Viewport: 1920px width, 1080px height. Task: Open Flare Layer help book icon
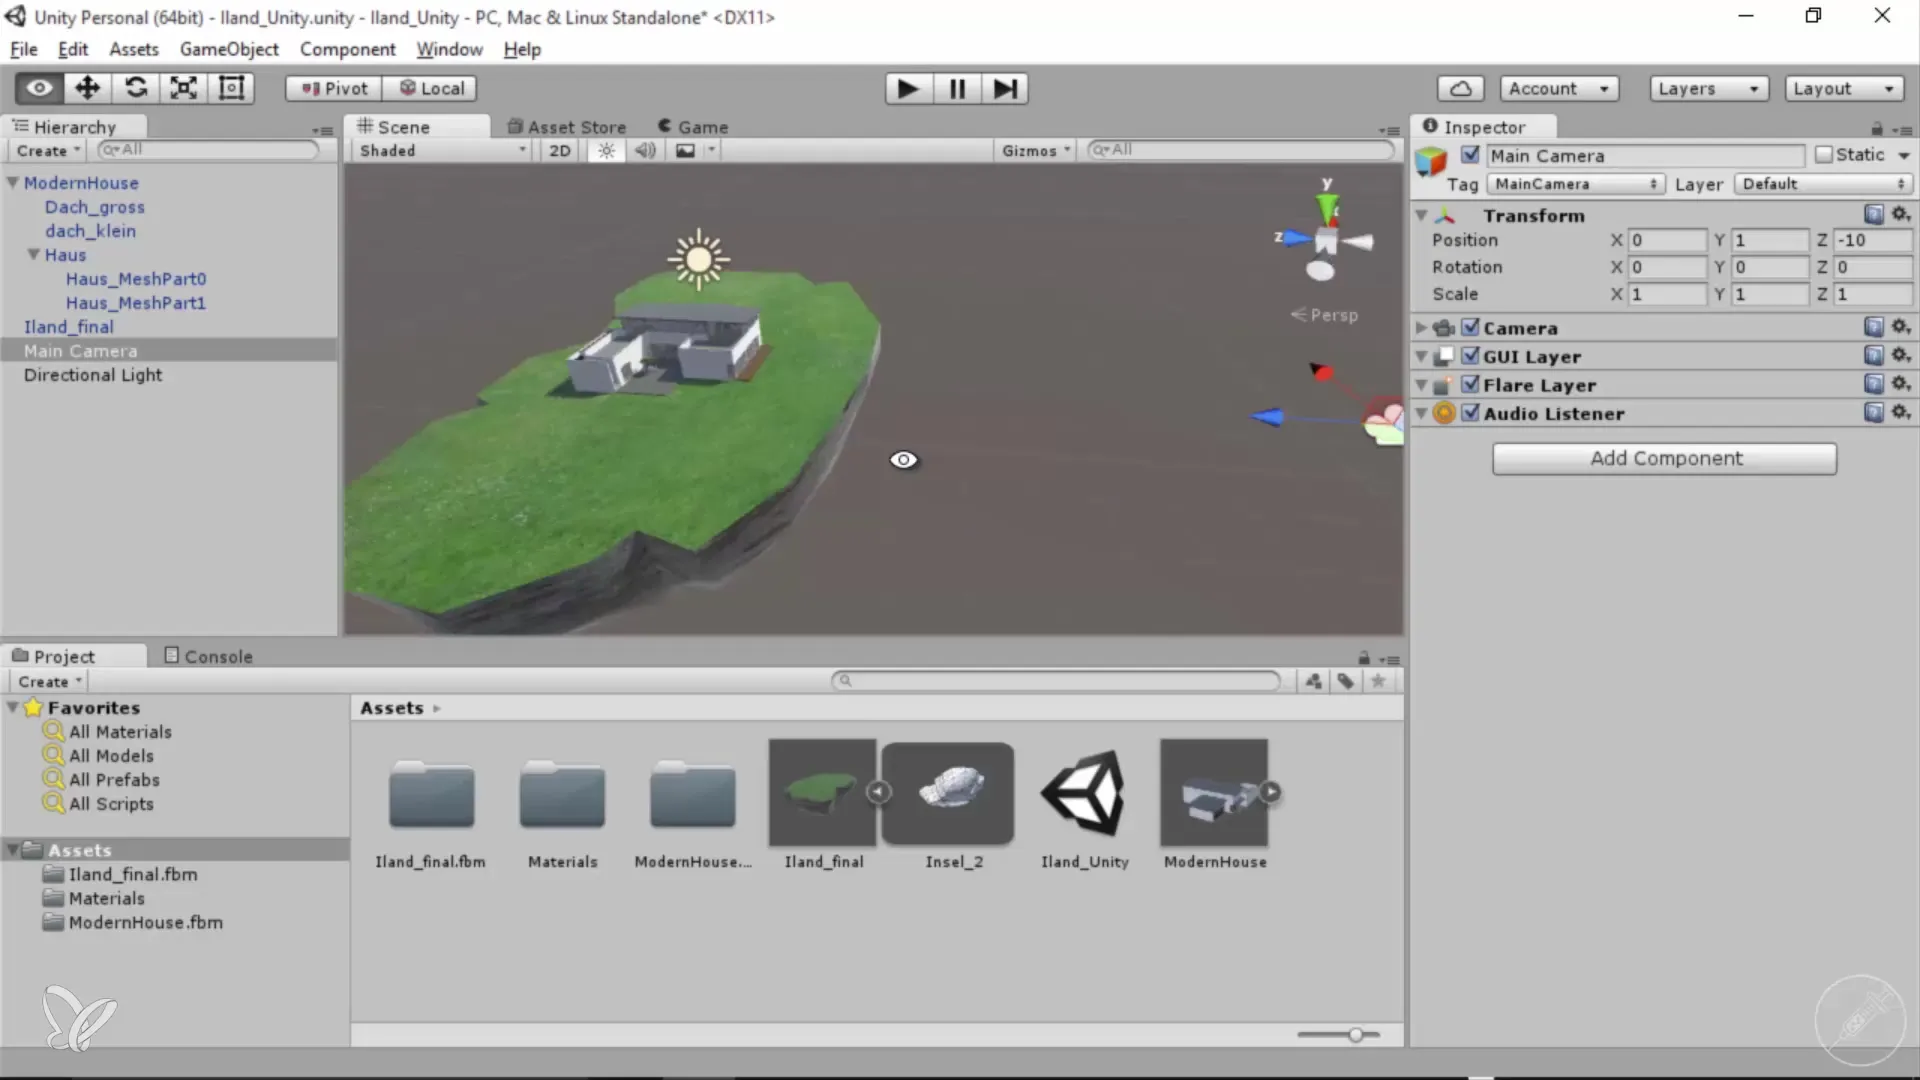coord(1874,384)
